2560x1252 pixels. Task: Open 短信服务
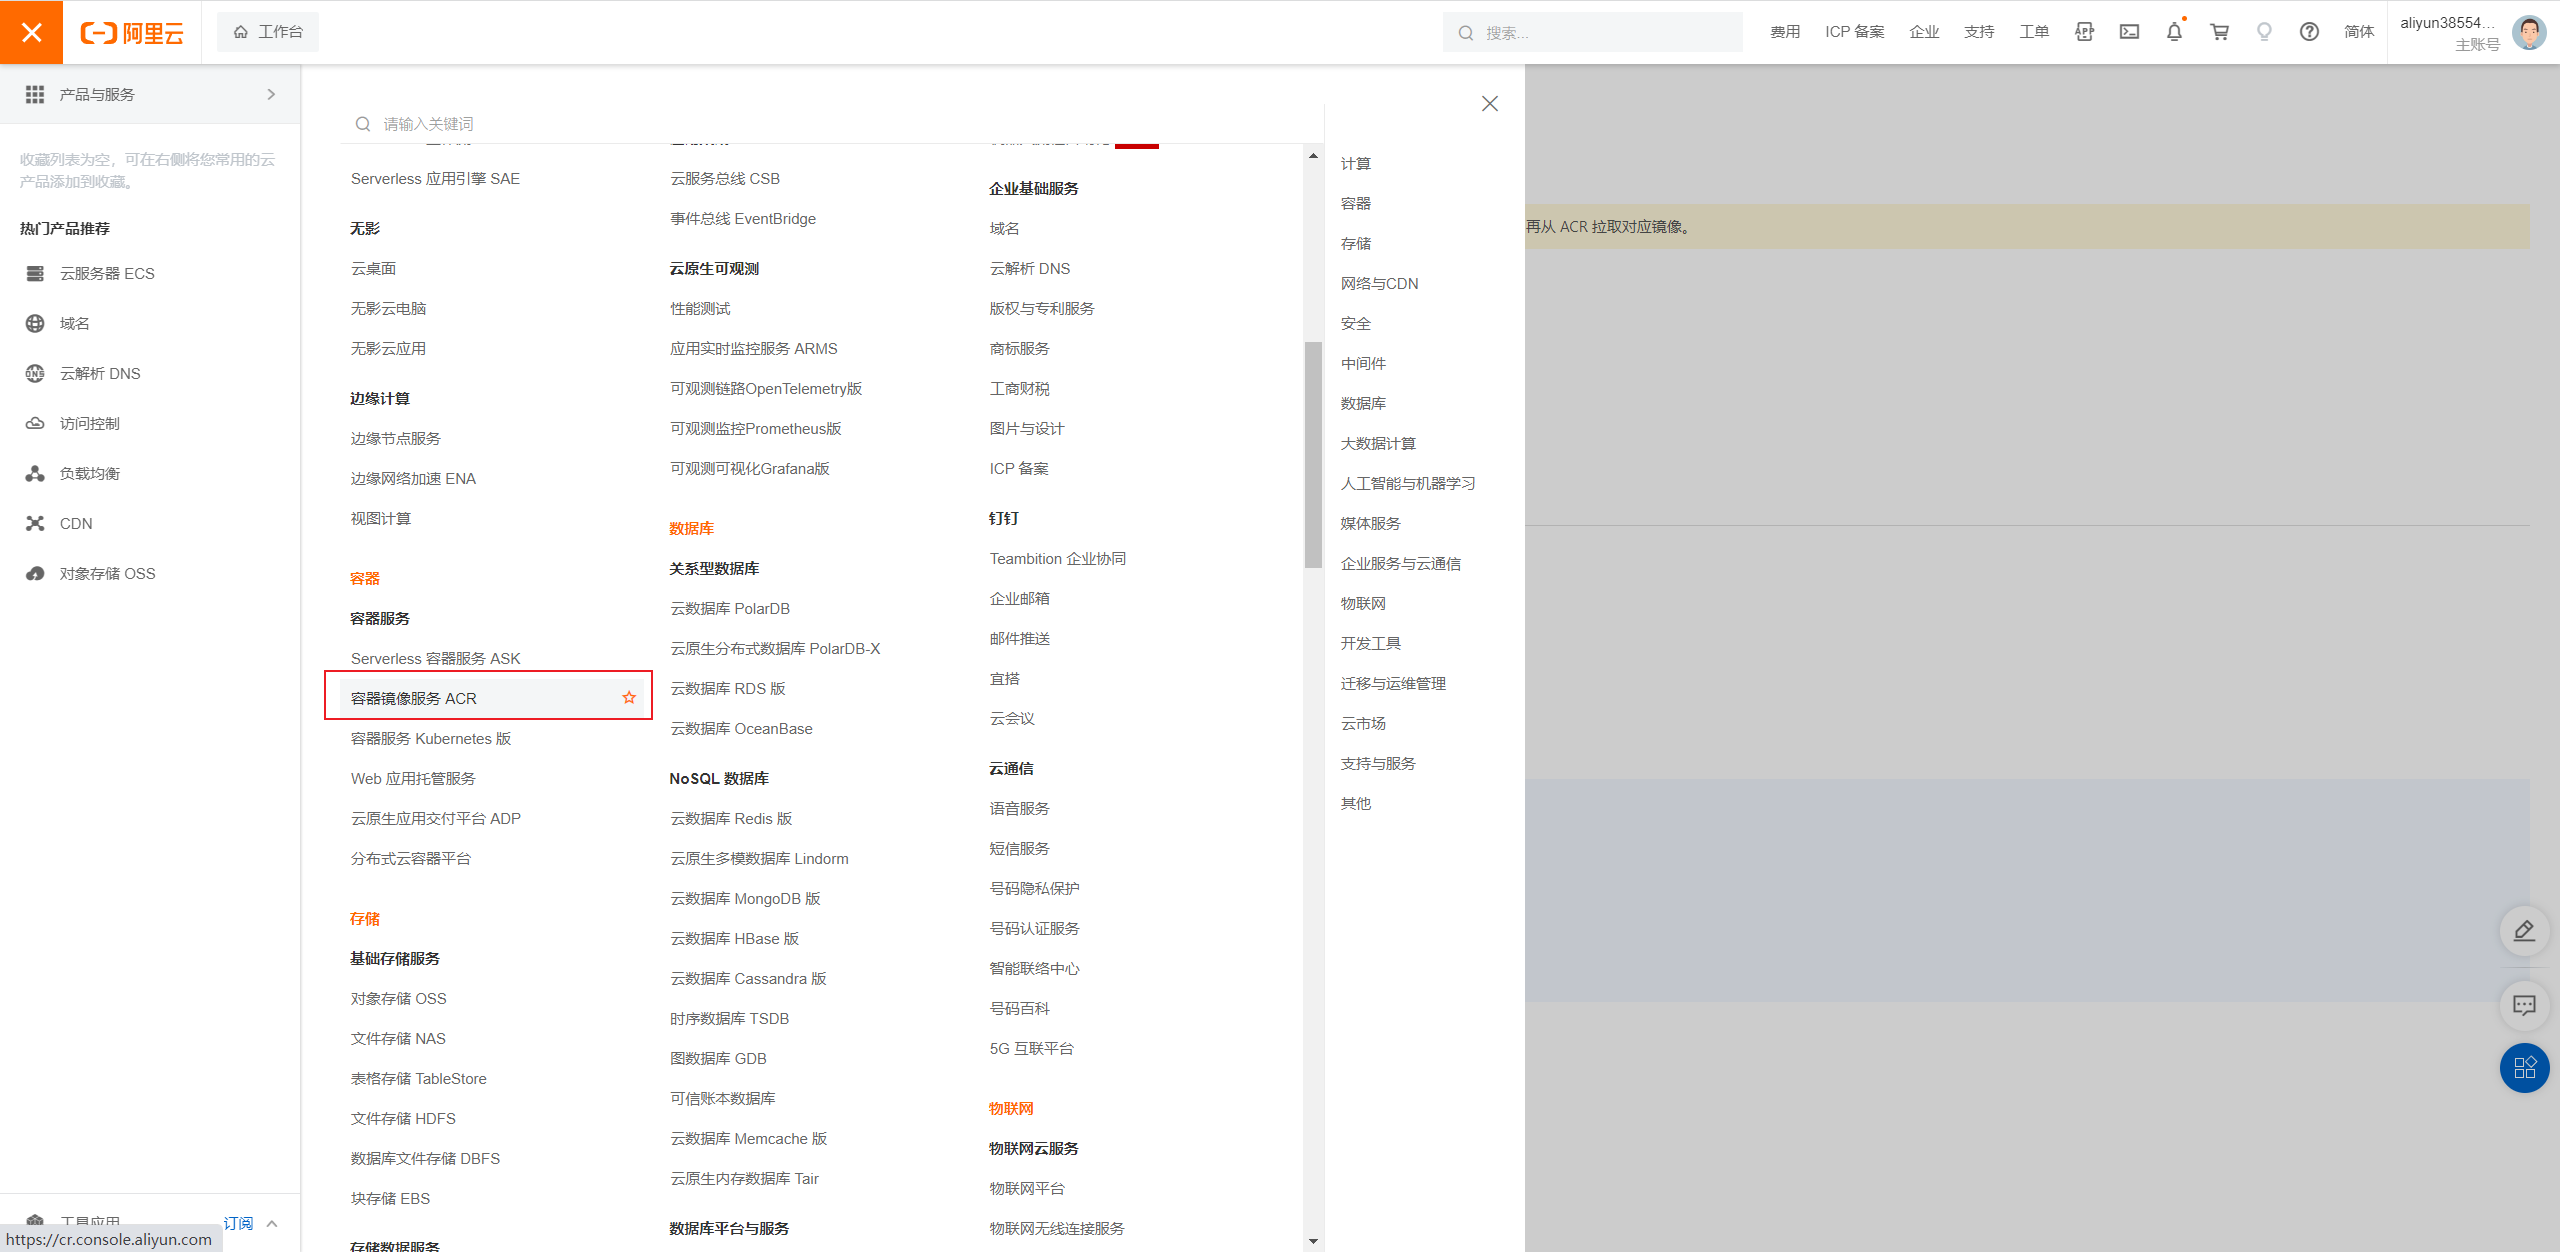click(x=1019, y=849)
